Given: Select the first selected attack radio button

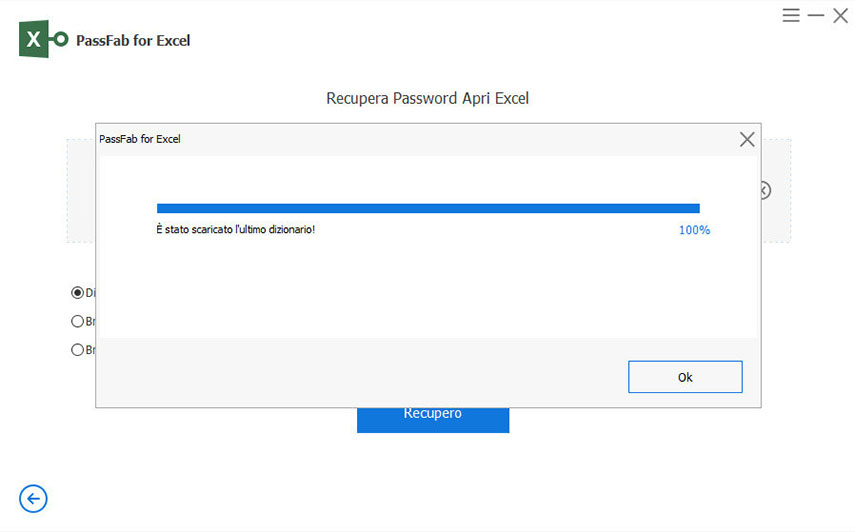Looking at the screenshot, I should [x=77, y=293].
